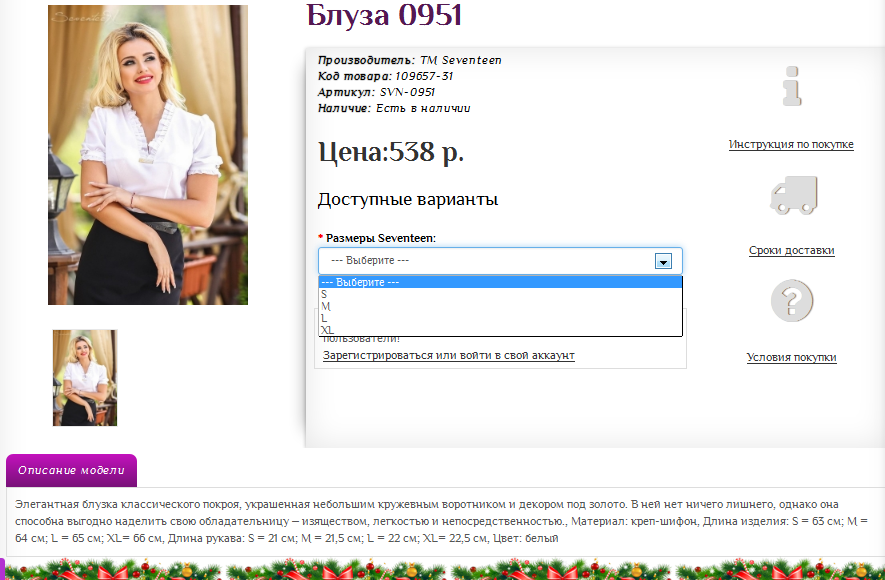Open the Сроки доставки link
Viewport: 885px width, 580px height.
pyautogui.click(x=791, y=251)
